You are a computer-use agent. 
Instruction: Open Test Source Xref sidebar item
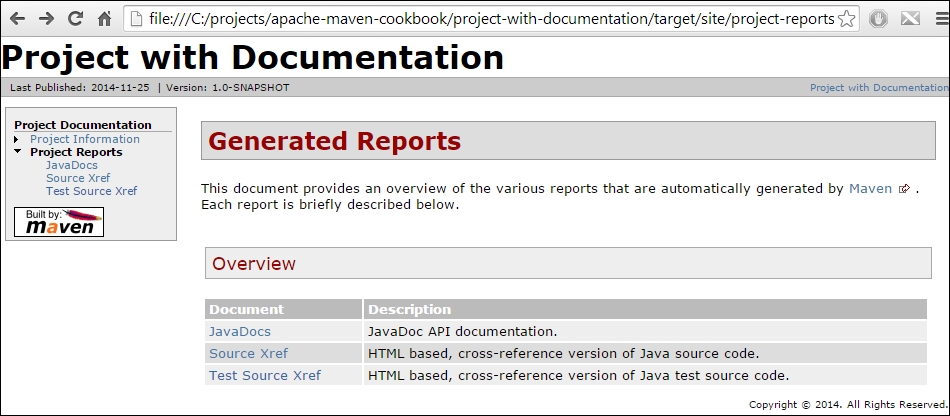[91, 191]
